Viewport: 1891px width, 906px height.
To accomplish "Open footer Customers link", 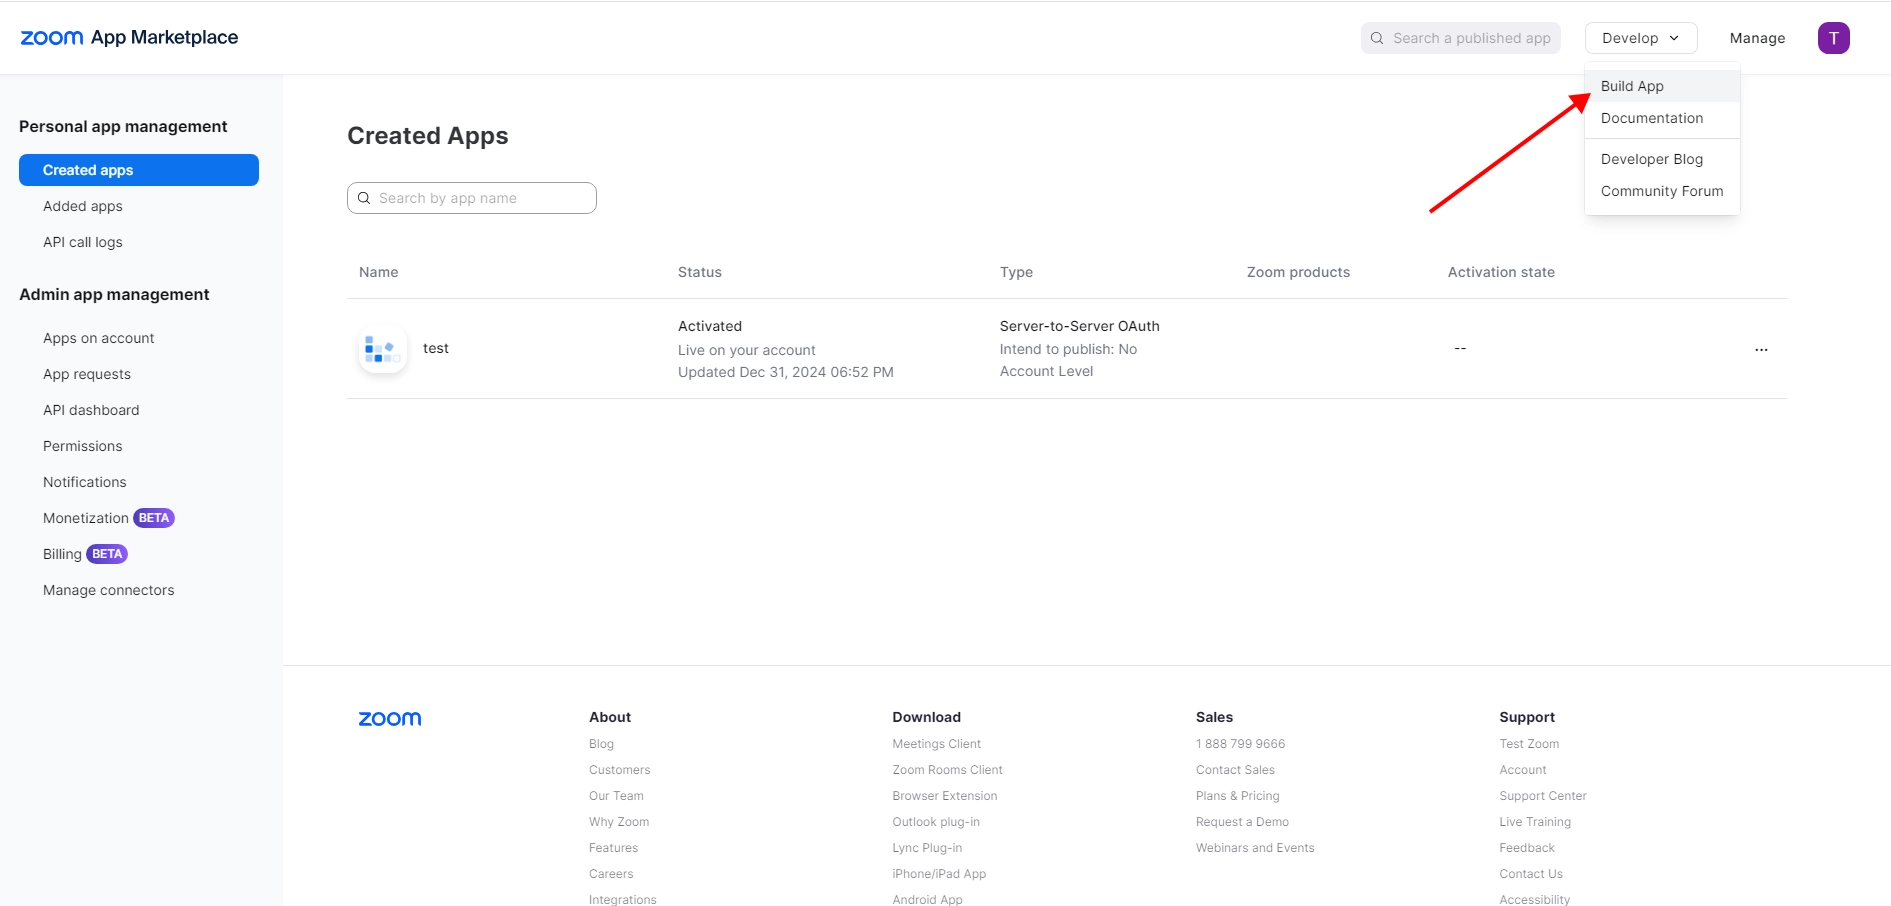I will point(620,770).
